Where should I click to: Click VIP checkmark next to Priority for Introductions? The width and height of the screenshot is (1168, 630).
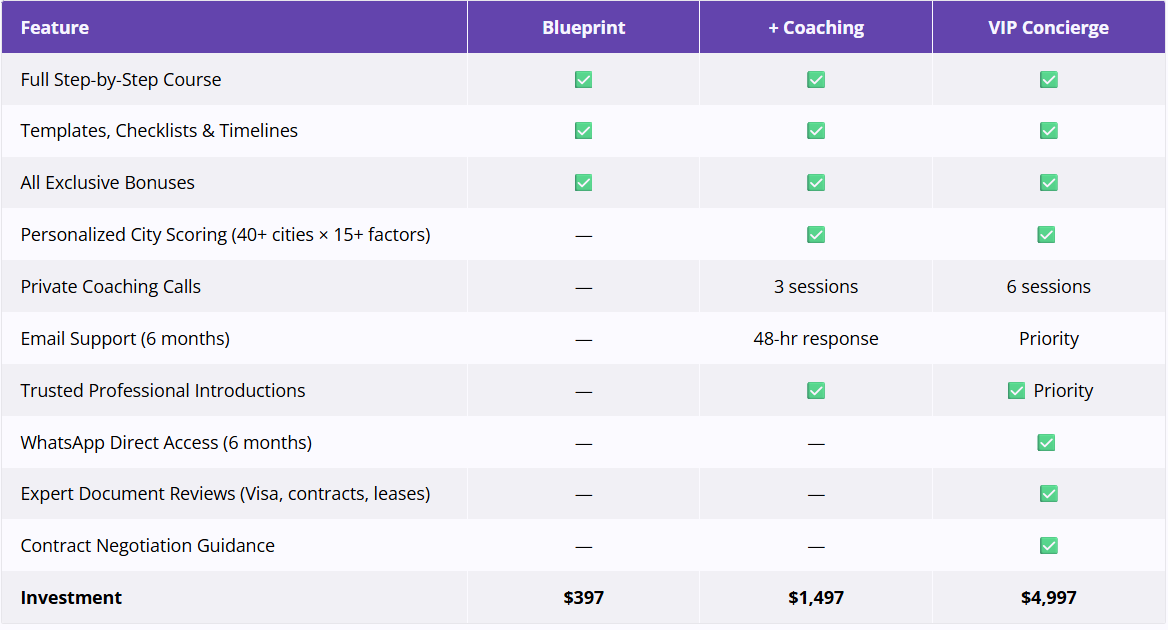(x=1016, y=391)
